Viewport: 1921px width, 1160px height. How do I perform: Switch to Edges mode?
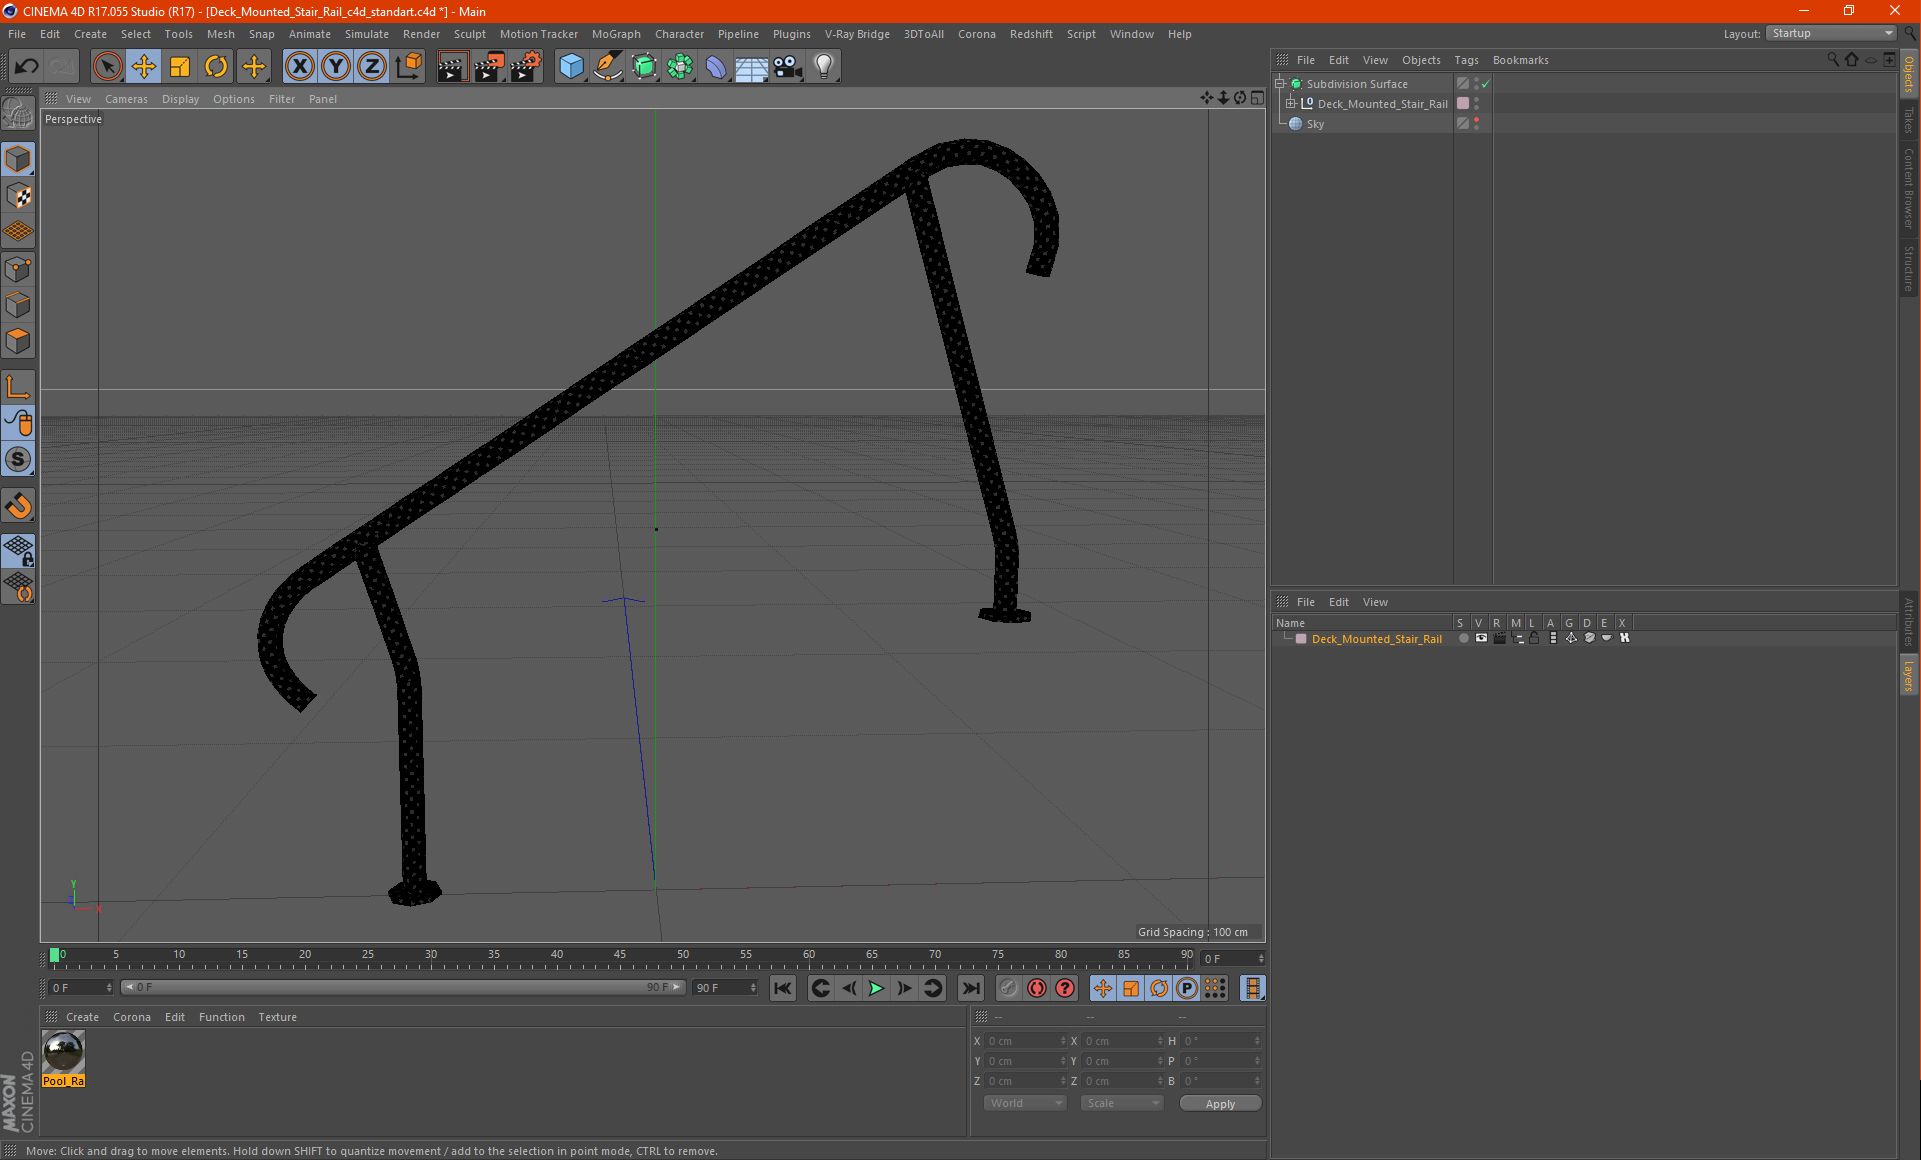[x=18, y=305]
